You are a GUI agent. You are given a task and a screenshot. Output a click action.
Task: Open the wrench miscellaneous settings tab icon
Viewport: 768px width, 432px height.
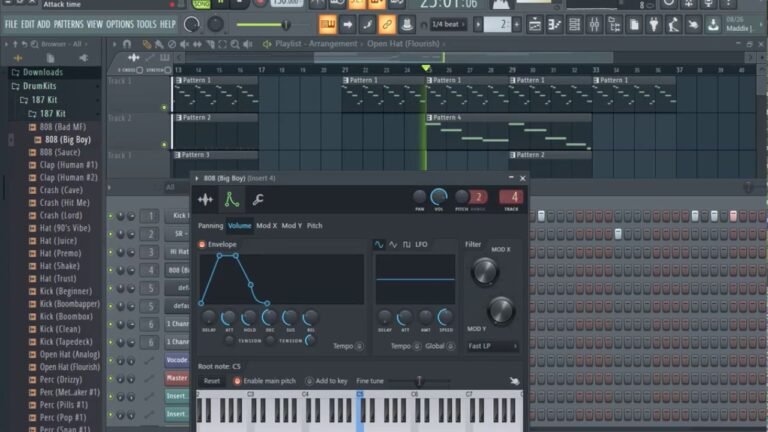coord(258,199)
